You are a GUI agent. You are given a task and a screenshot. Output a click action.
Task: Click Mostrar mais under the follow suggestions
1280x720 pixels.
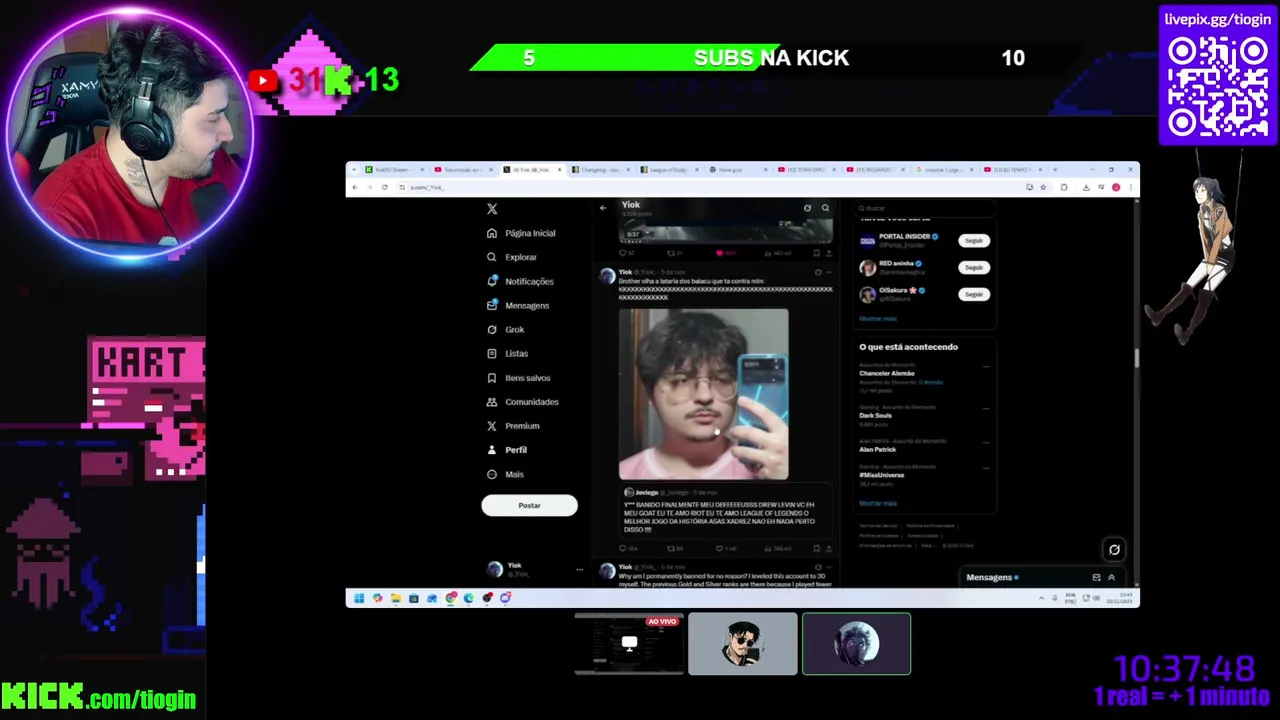[x=878, y=318]
